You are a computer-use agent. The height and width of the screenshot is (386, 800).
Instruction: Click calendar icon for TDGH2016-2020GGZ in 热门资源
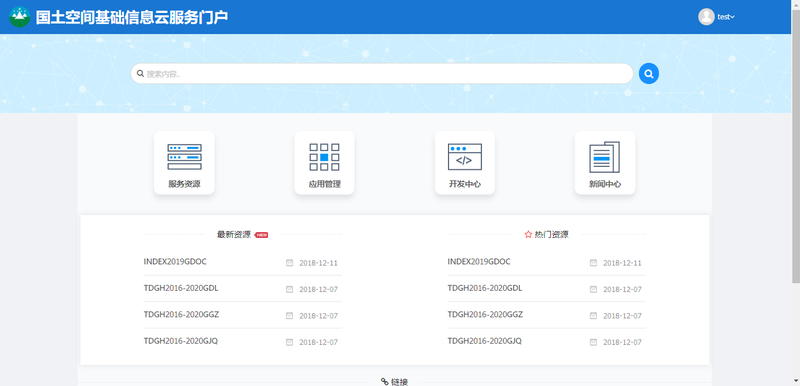coord(593,316)
